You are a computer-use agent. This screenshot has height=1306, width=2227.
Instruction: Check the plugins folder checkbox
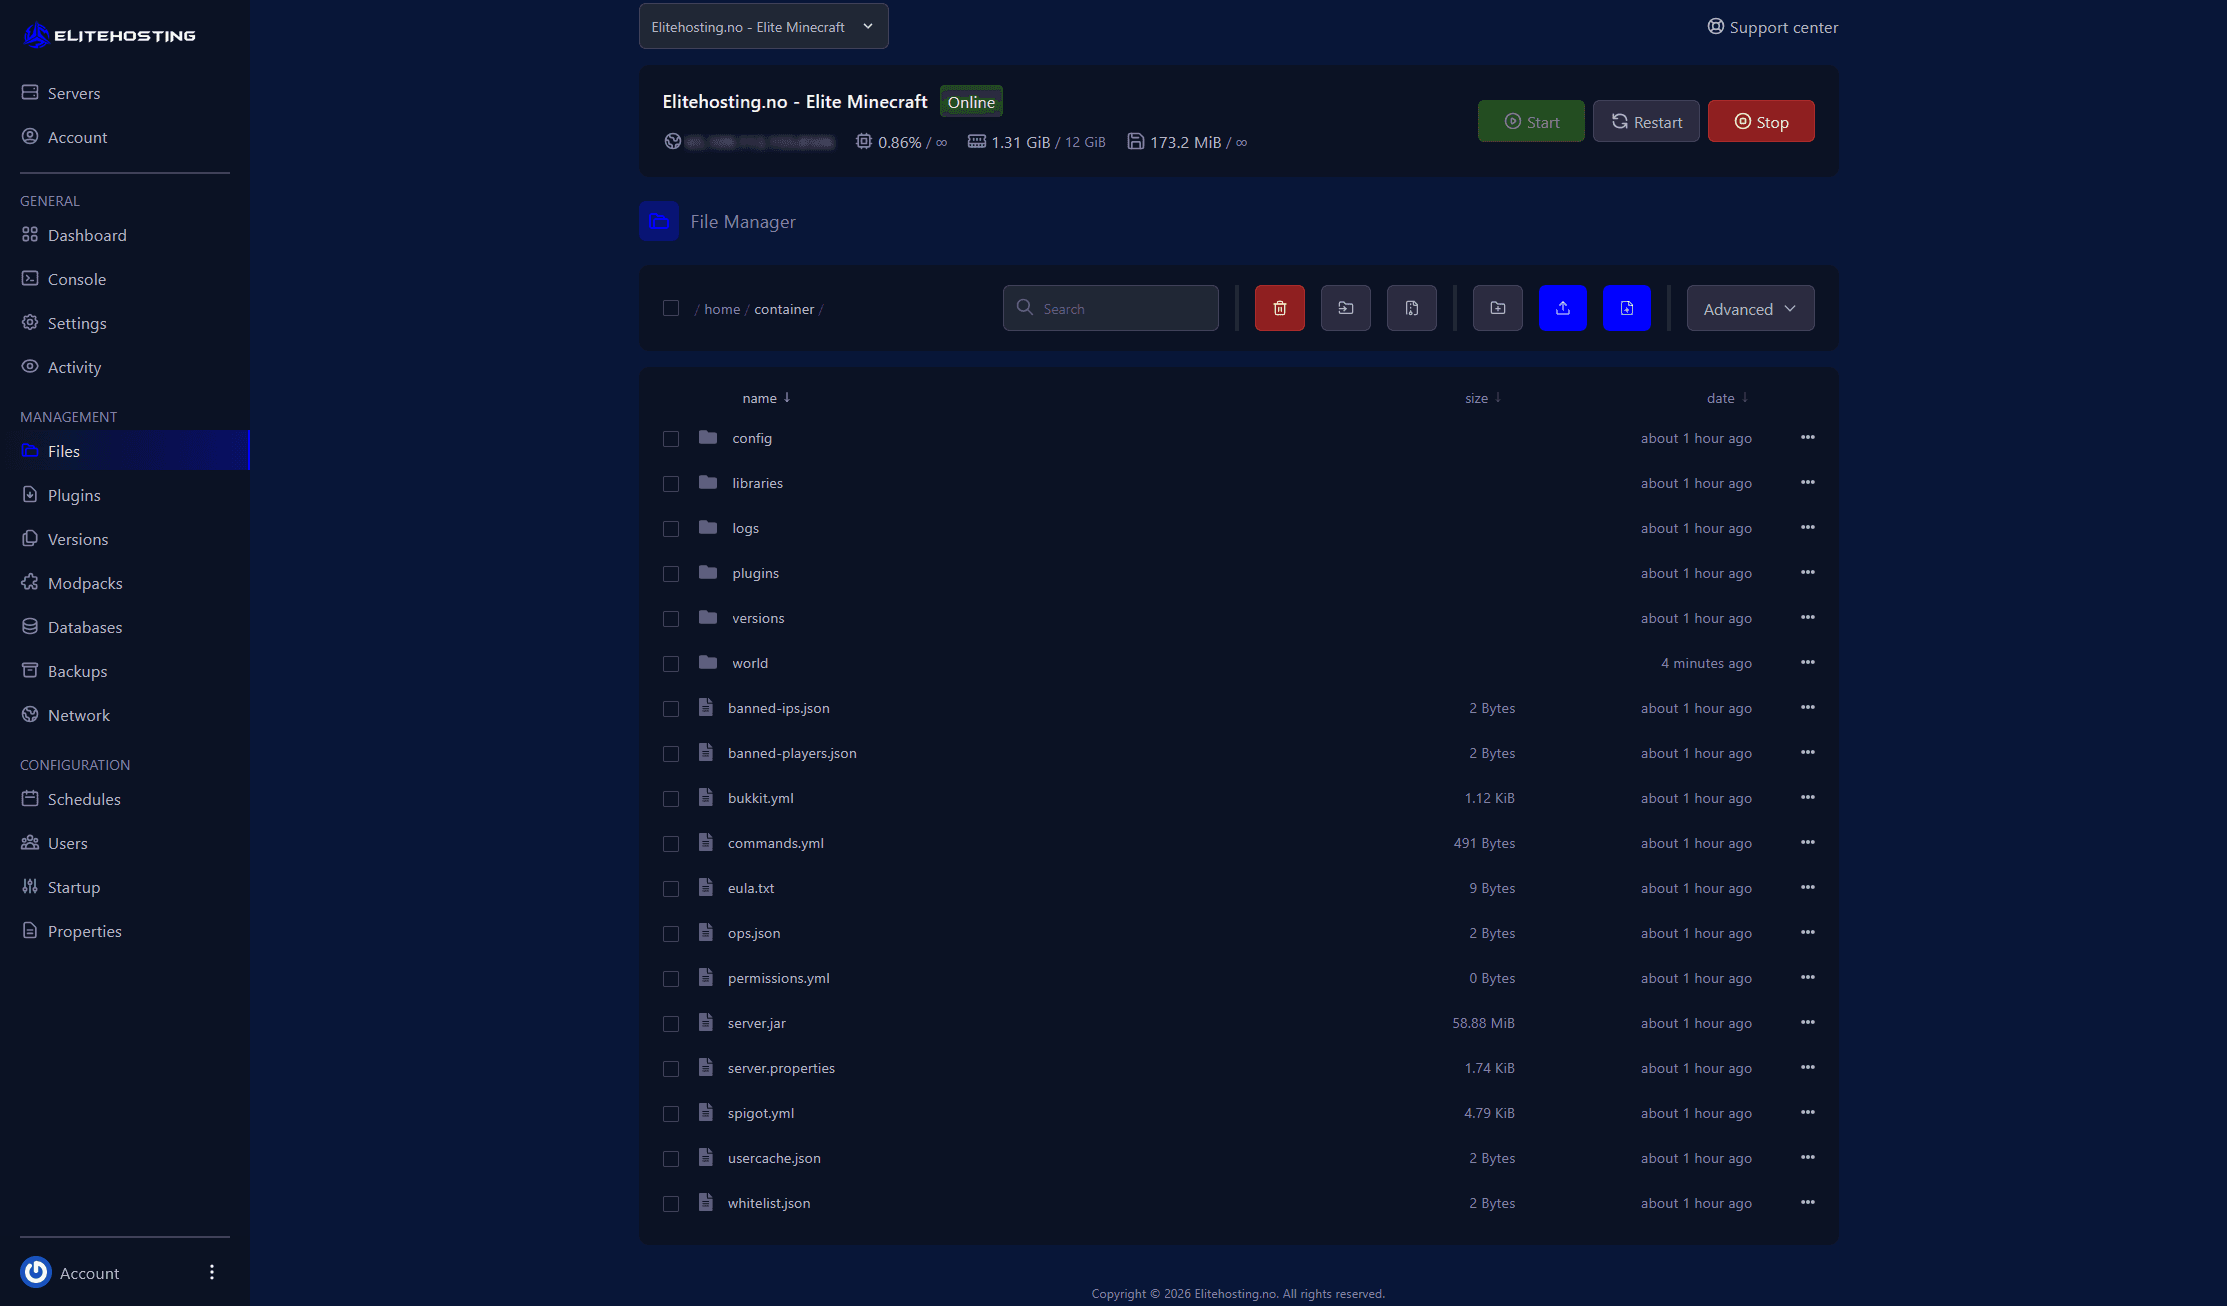671,573
